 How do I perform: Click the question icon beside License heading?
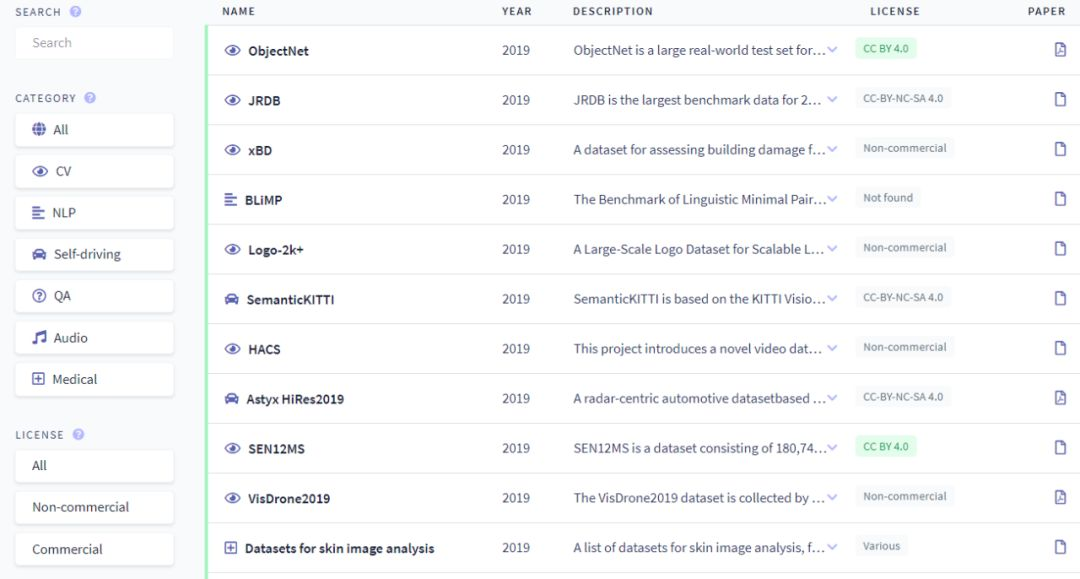click(78, 435)
